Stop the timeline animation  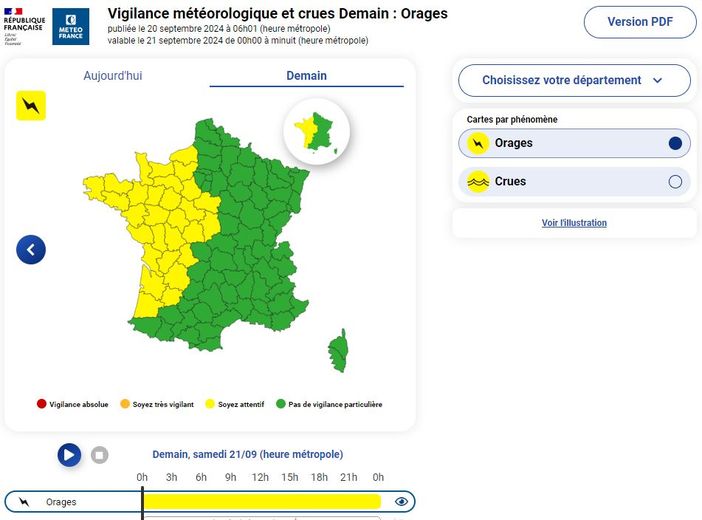99,455
